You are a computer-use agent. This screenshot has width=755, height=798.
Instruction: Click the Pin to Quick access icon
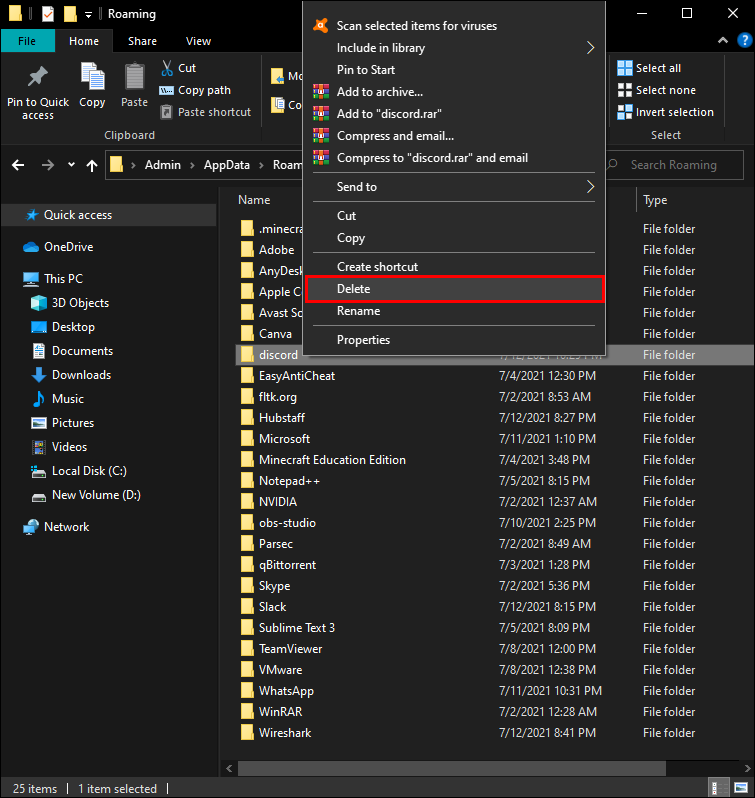(38, 77)
